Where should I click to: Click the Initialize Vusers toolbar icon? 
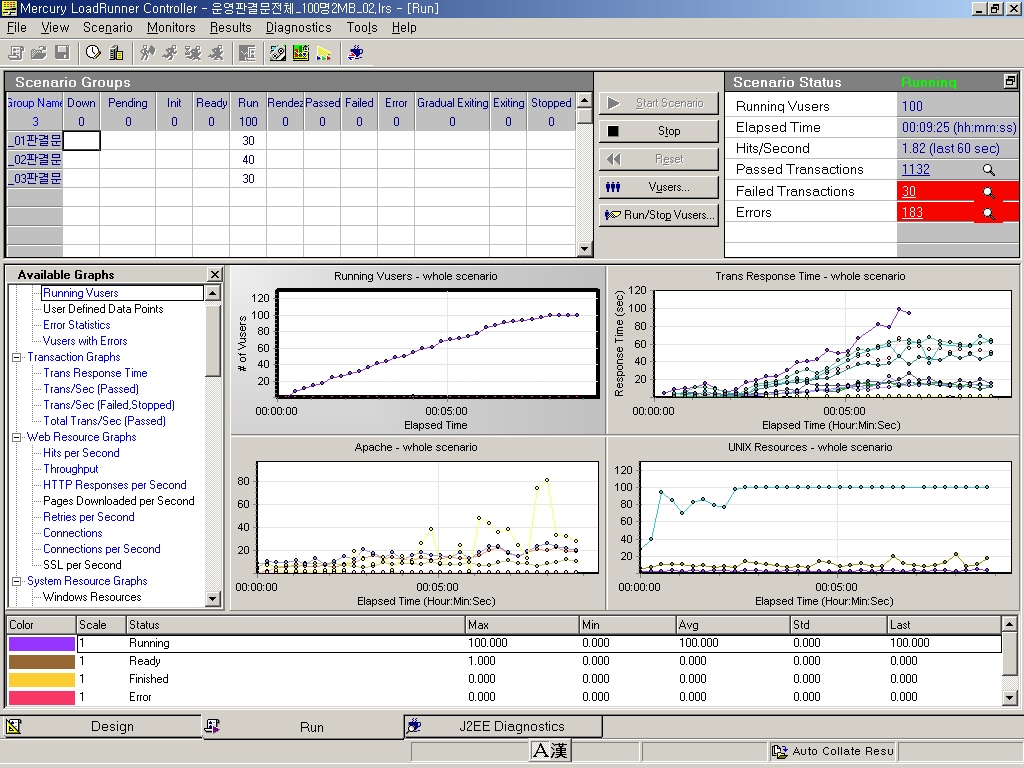(x=148, y=53)
